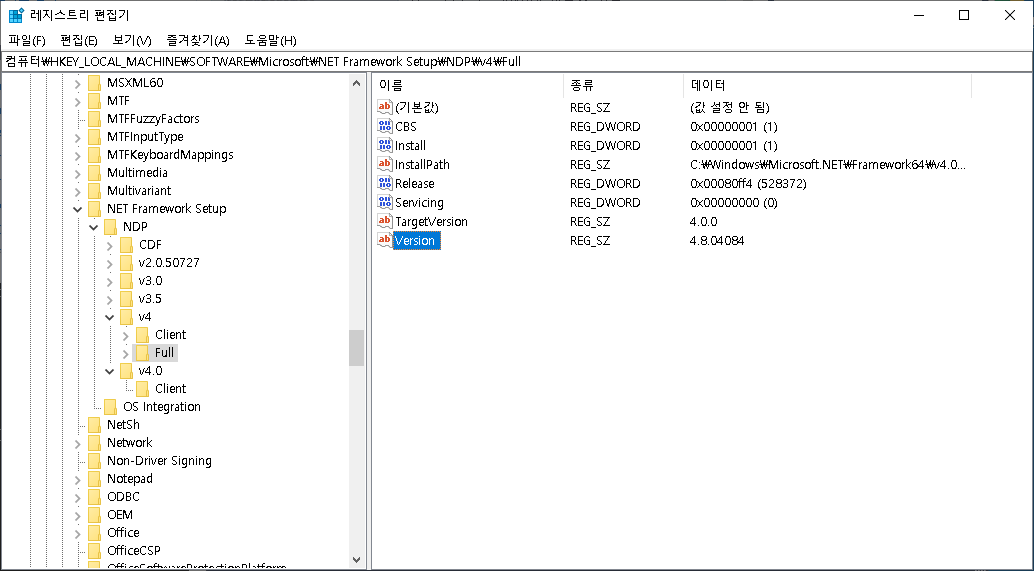1034x571 pixels.
Task: Click the string icon beside Version
Action: [x=384, y=241]
